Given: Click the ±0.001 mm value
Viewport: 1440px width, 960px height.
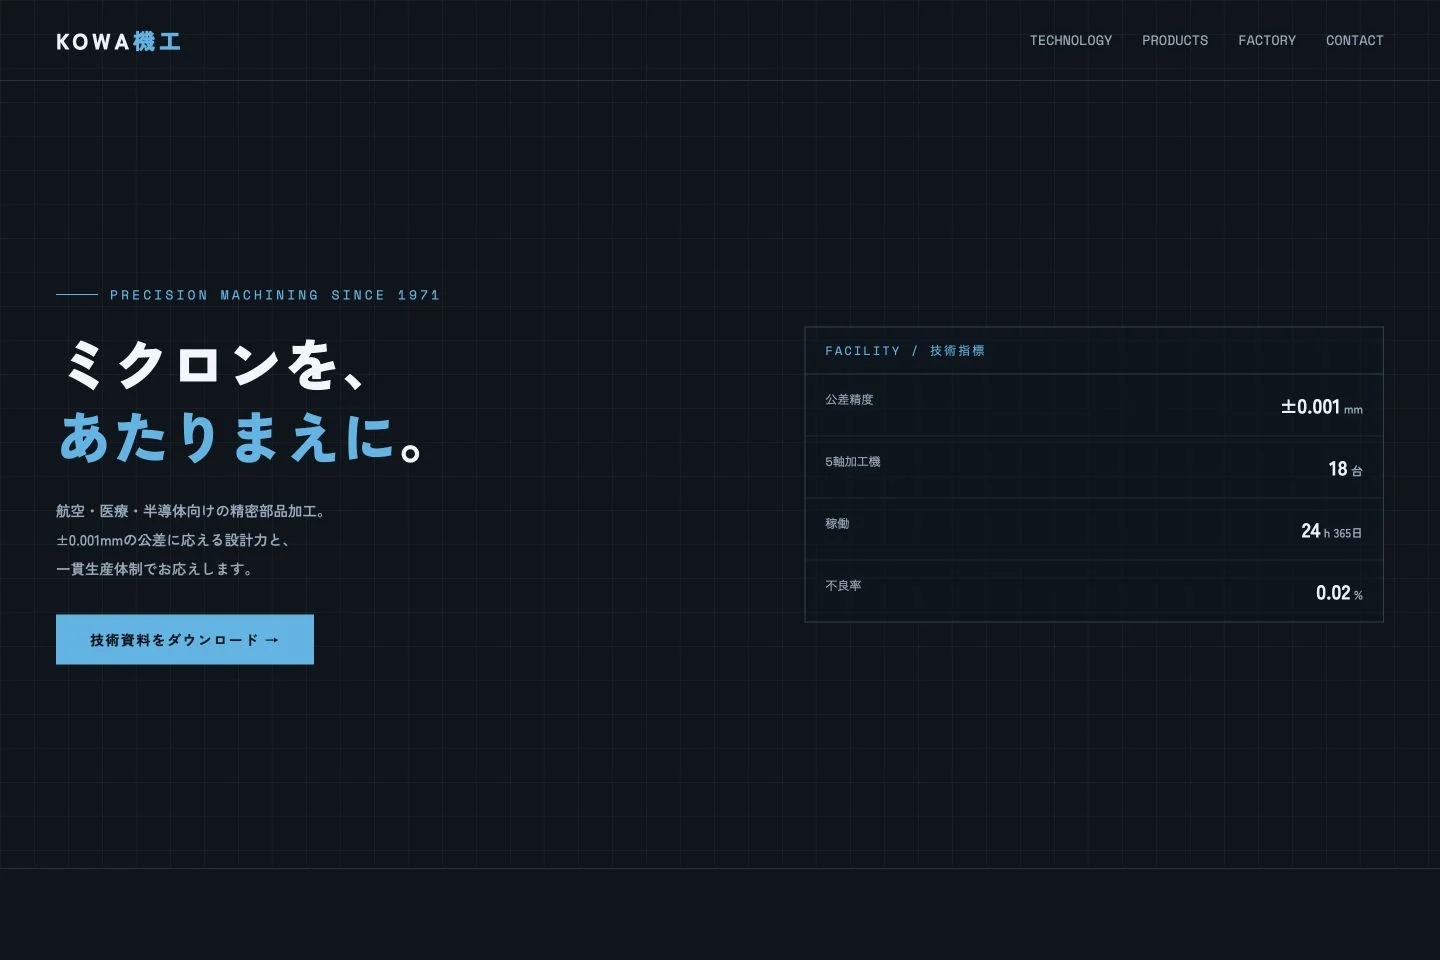Looking at the screenshot, I should (x=1321, y=407).
